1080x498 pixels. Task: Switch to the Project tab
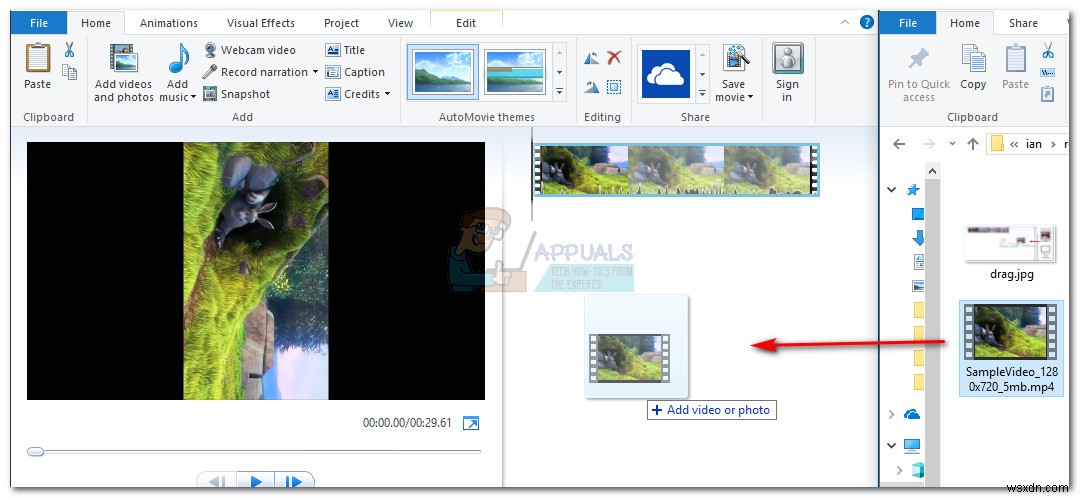click(x=342, y=23)
